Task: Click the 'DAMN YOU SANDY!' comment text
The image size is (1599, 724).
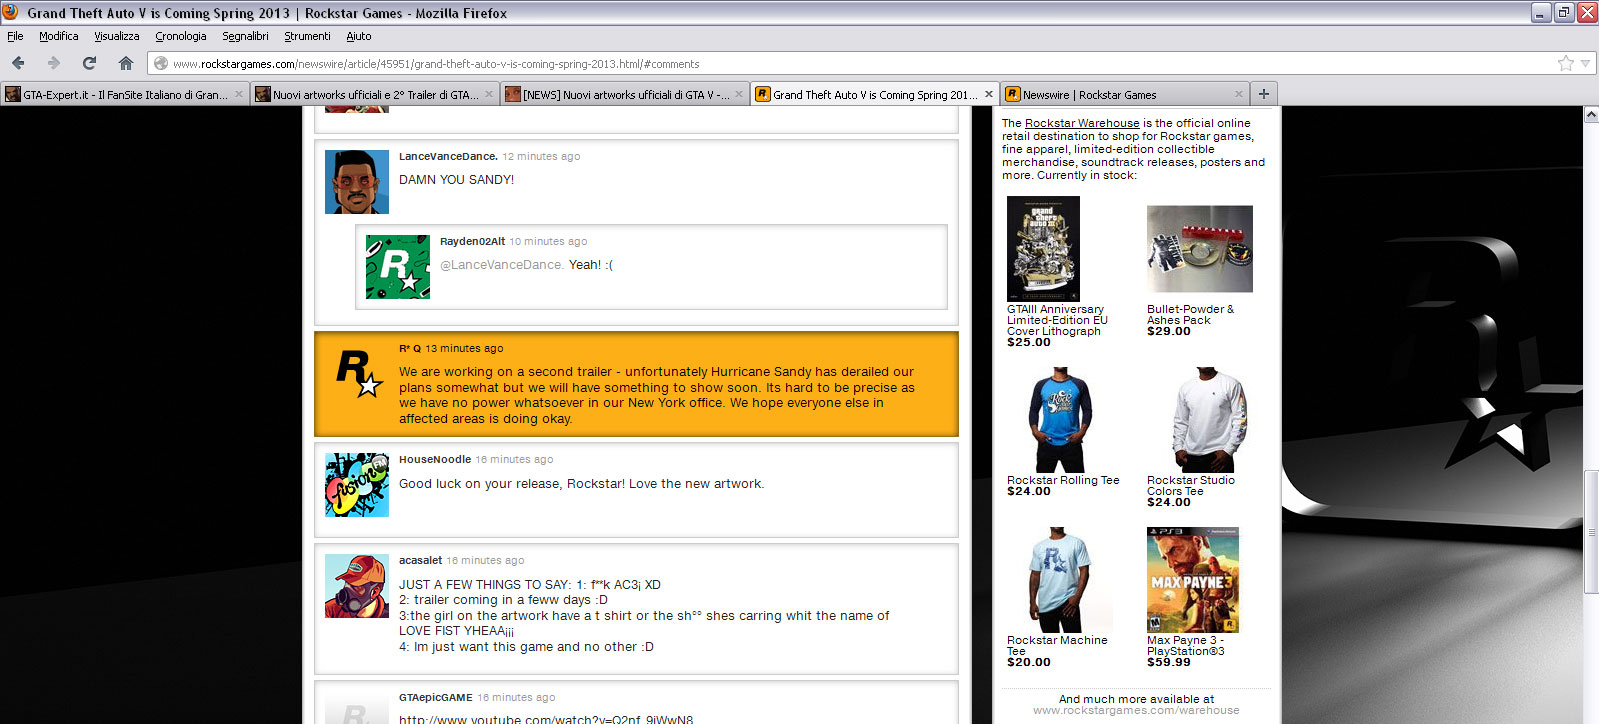Action: click(456, 180)
